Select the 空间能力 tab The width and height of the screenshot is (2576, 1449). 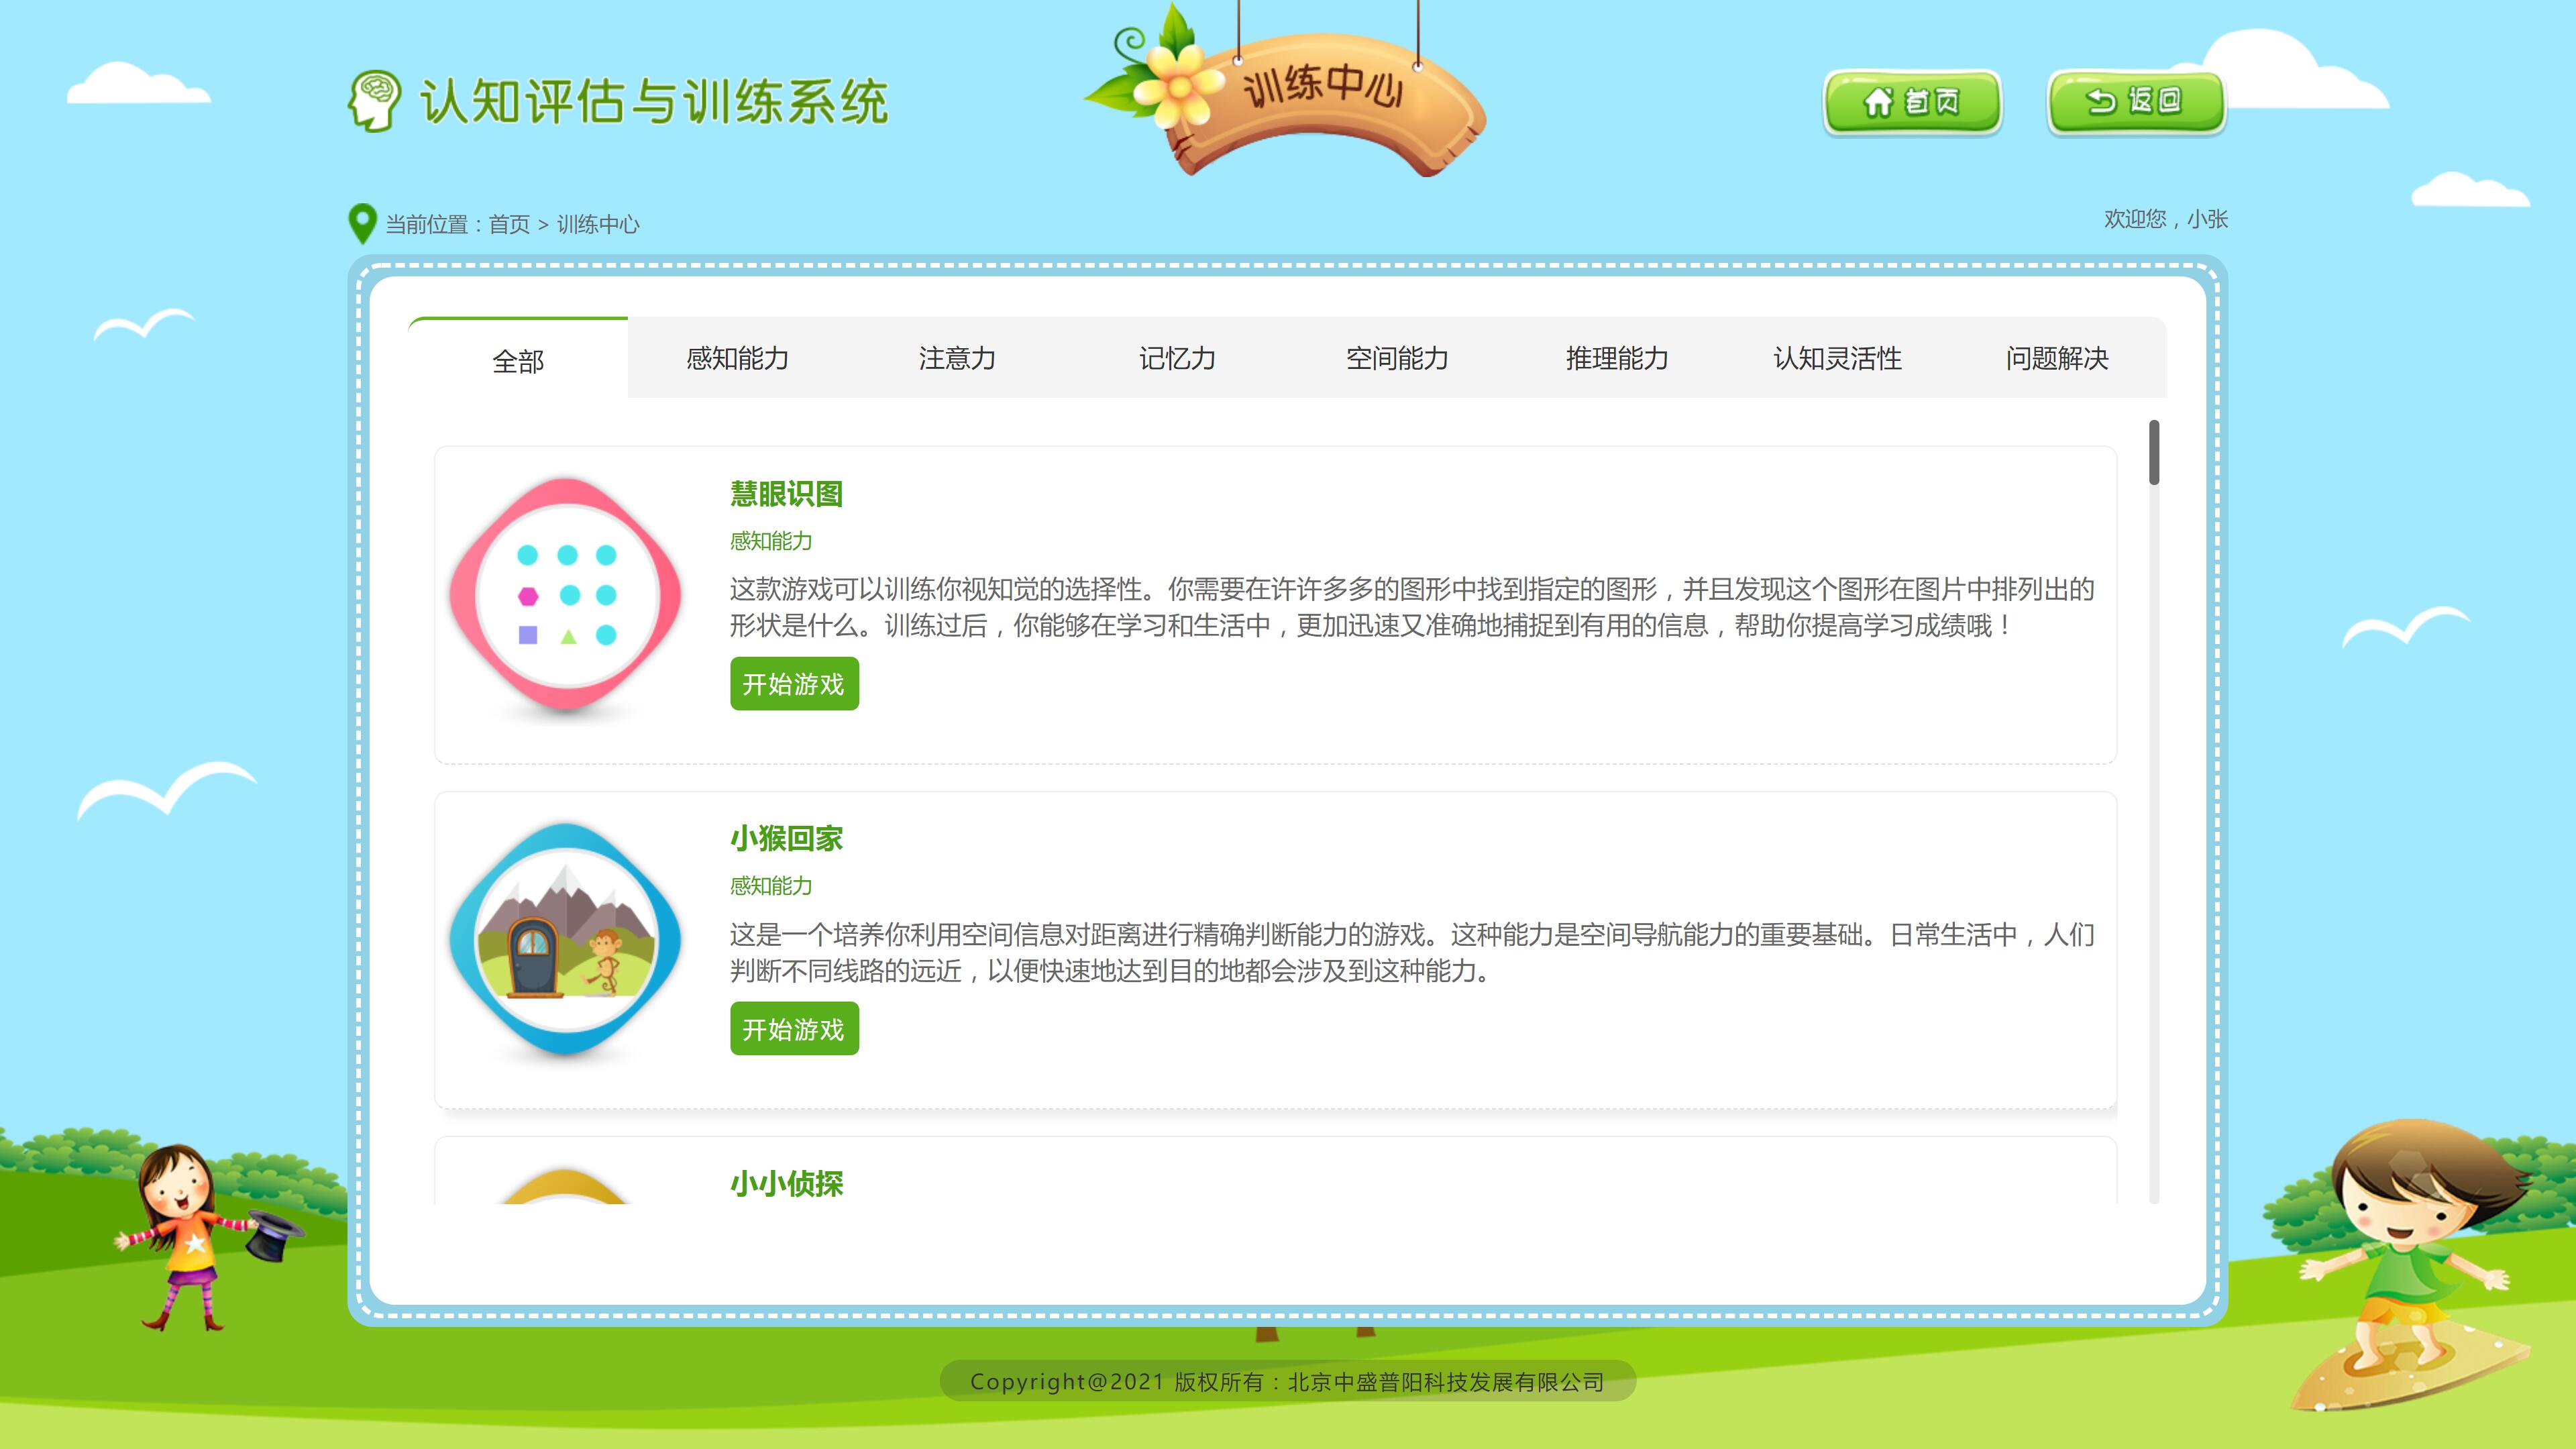pyautogui.click(x=1397, y=358)
